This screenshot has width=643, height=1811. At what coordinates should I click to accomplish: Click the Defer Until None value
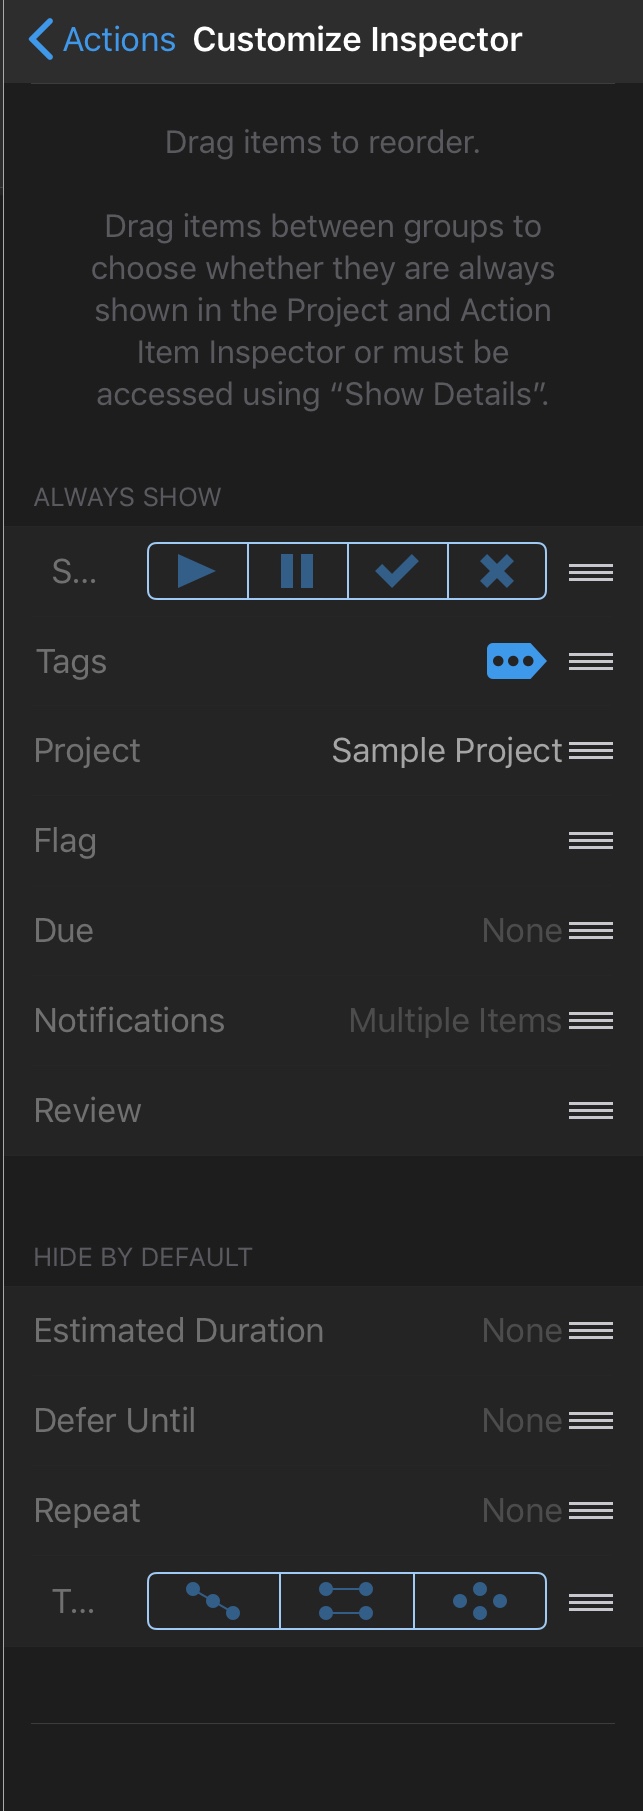[521, 1421]
